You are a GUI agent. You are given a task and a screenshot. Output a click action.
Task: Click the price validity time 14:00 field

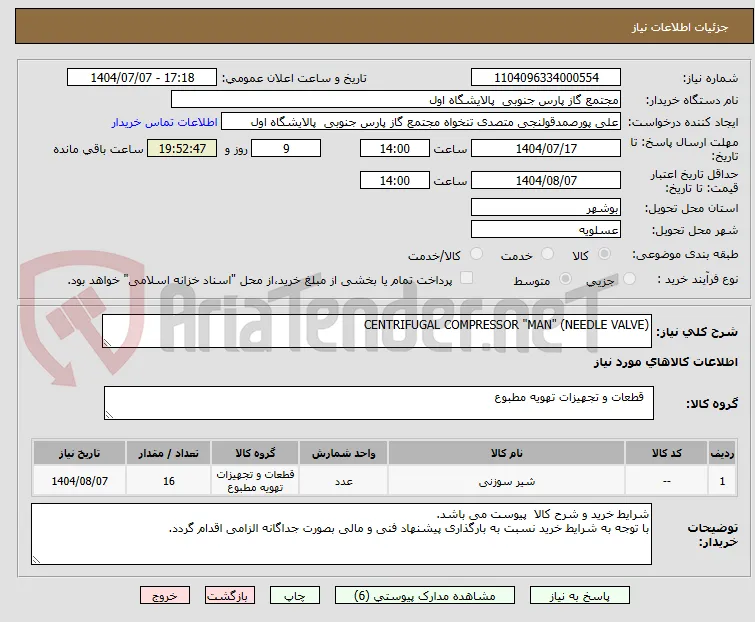coord(395,181)
